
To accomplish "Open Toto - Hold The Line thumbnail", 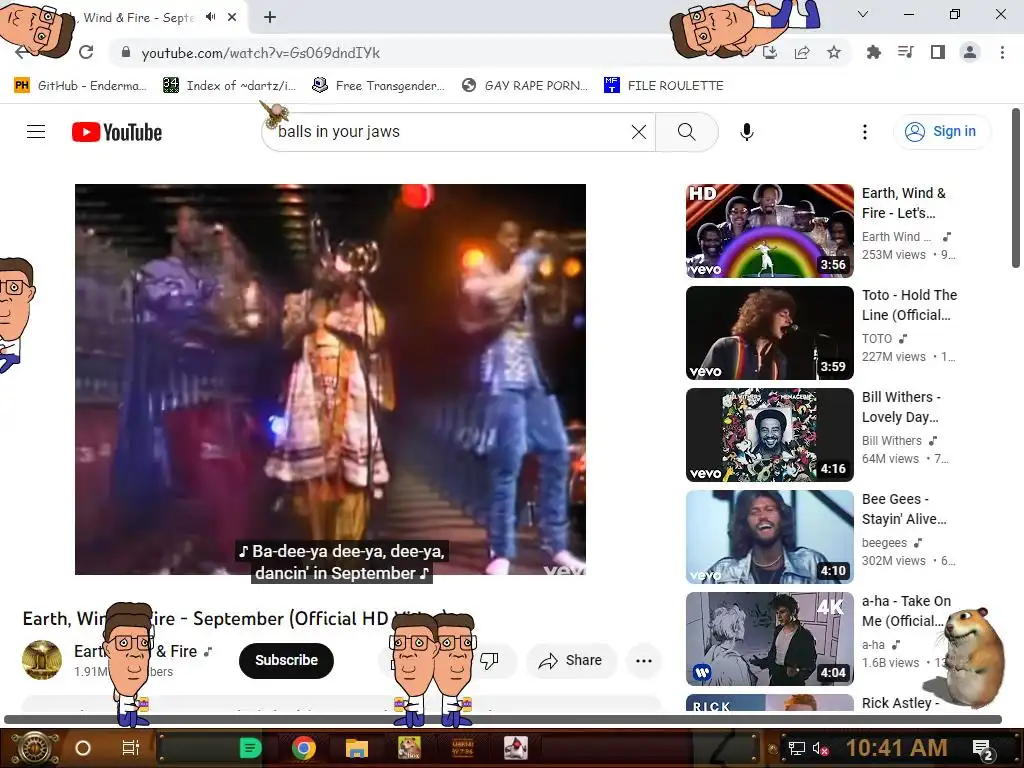I will click(769, 332).
